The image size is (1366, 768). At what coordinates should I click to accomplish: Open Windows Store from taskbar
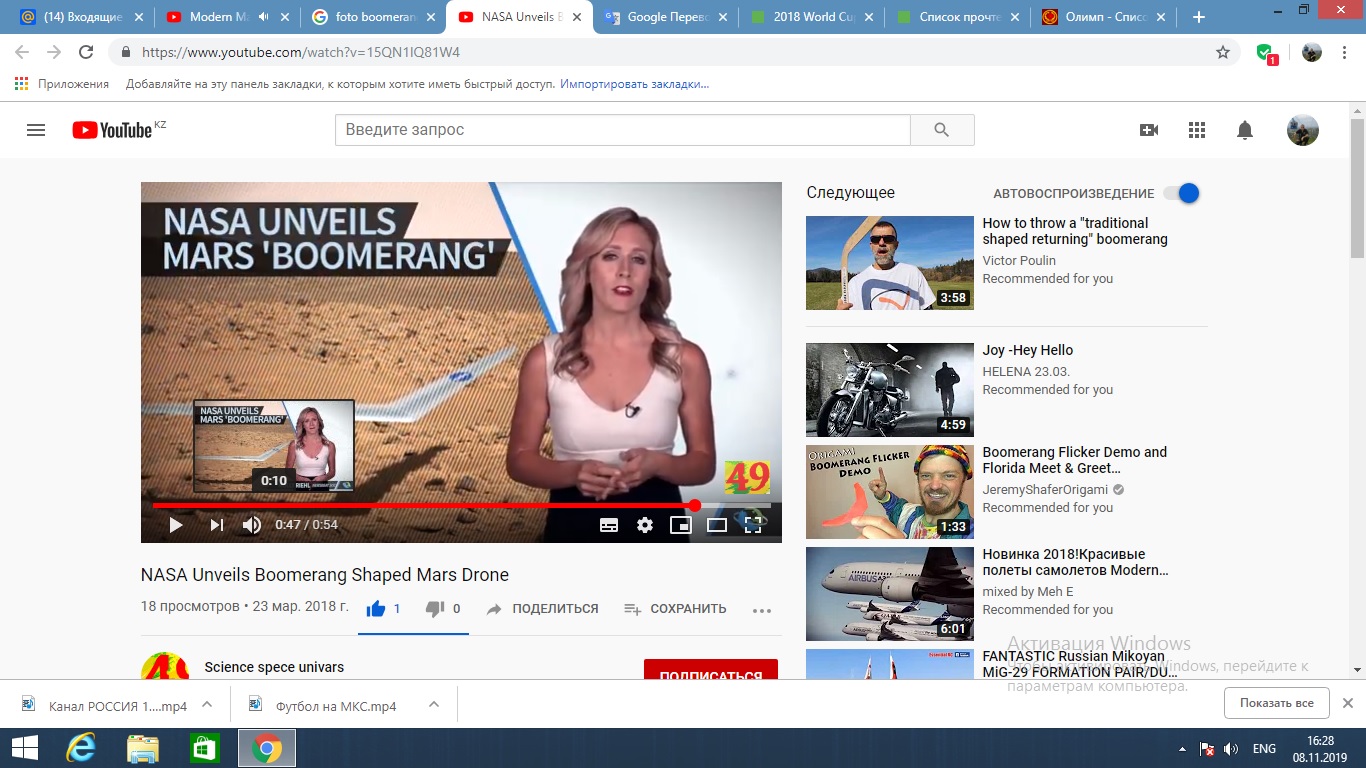204,748
